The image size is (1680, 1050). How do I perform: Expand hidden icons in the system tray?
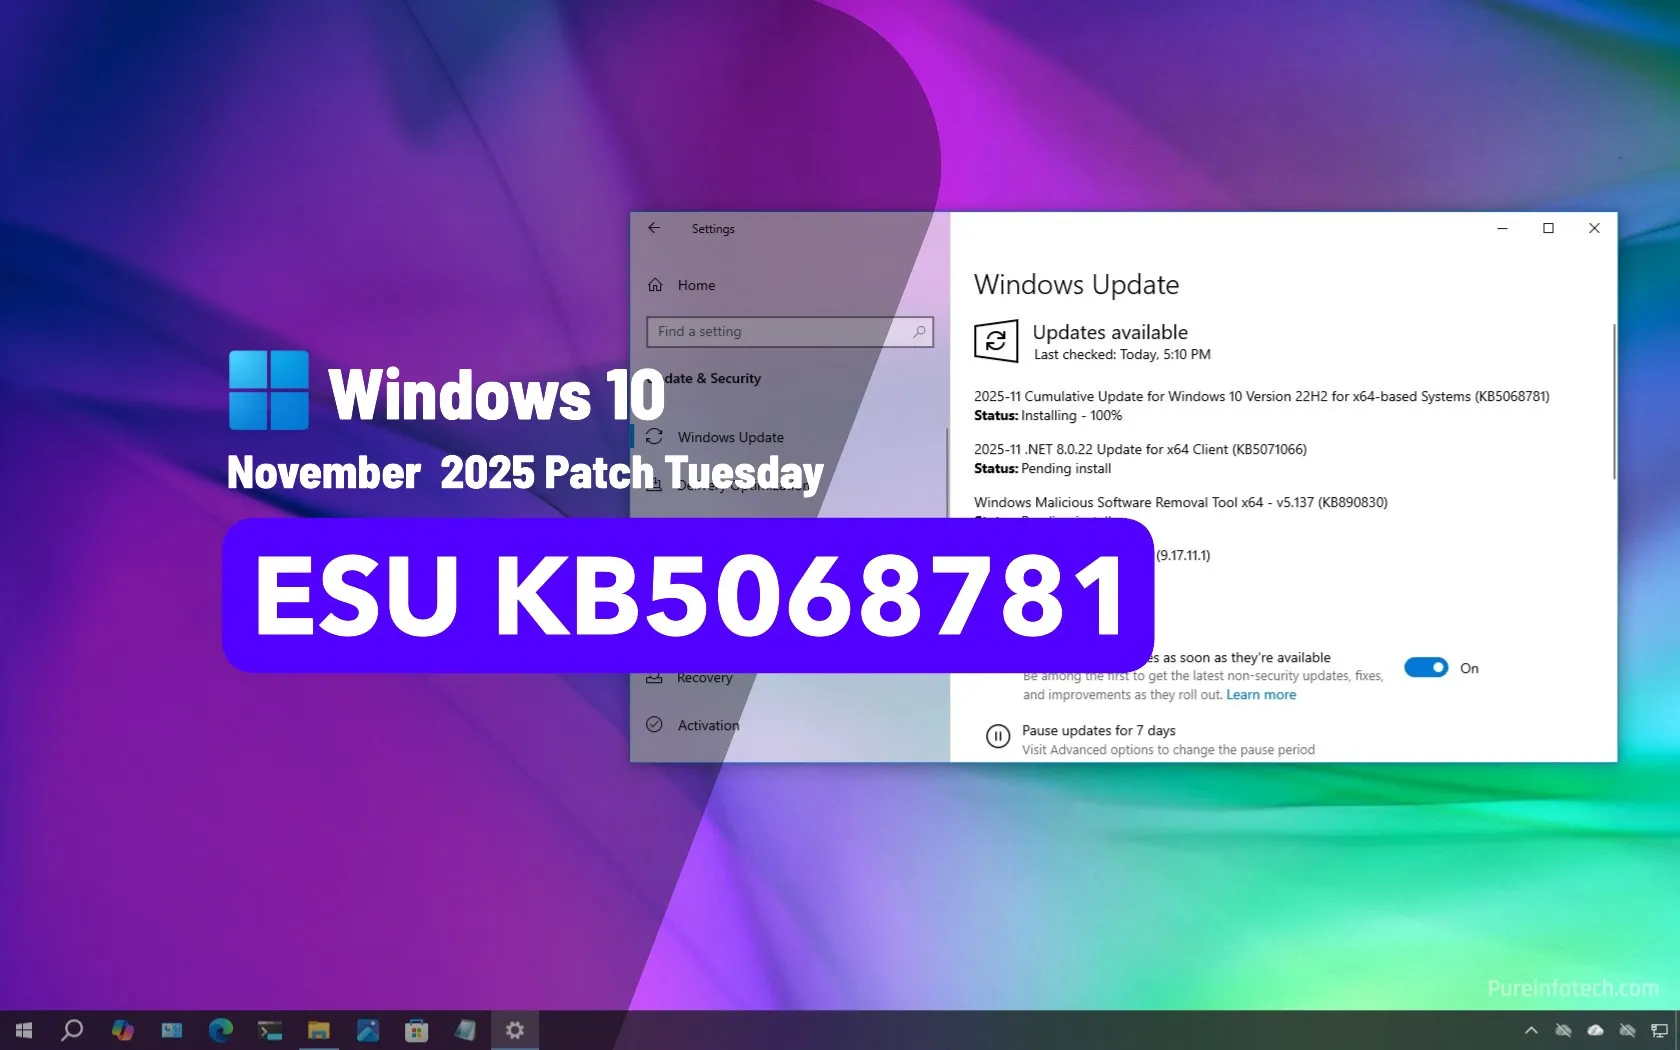(x=1531, y=1030)
